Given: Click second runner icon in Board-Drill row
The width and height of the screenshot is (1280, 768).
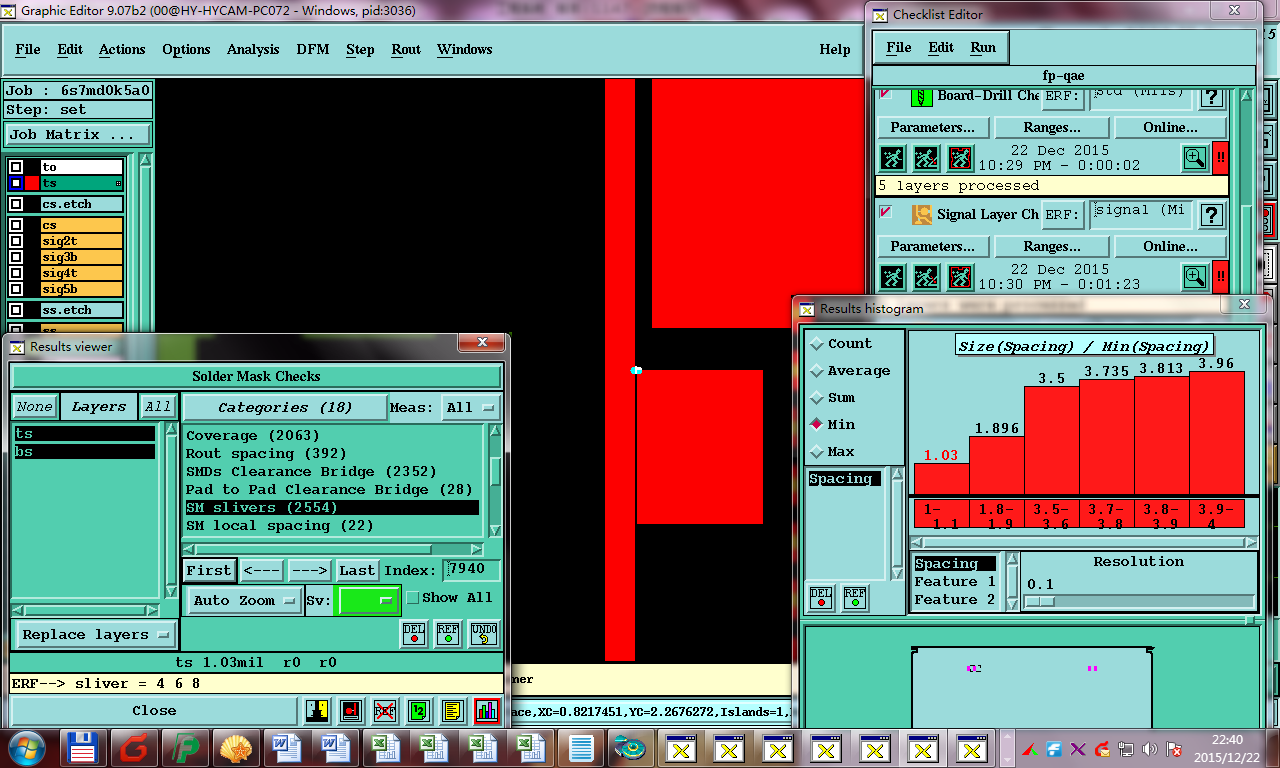Looking at the screenshot, I should (926, 158).
